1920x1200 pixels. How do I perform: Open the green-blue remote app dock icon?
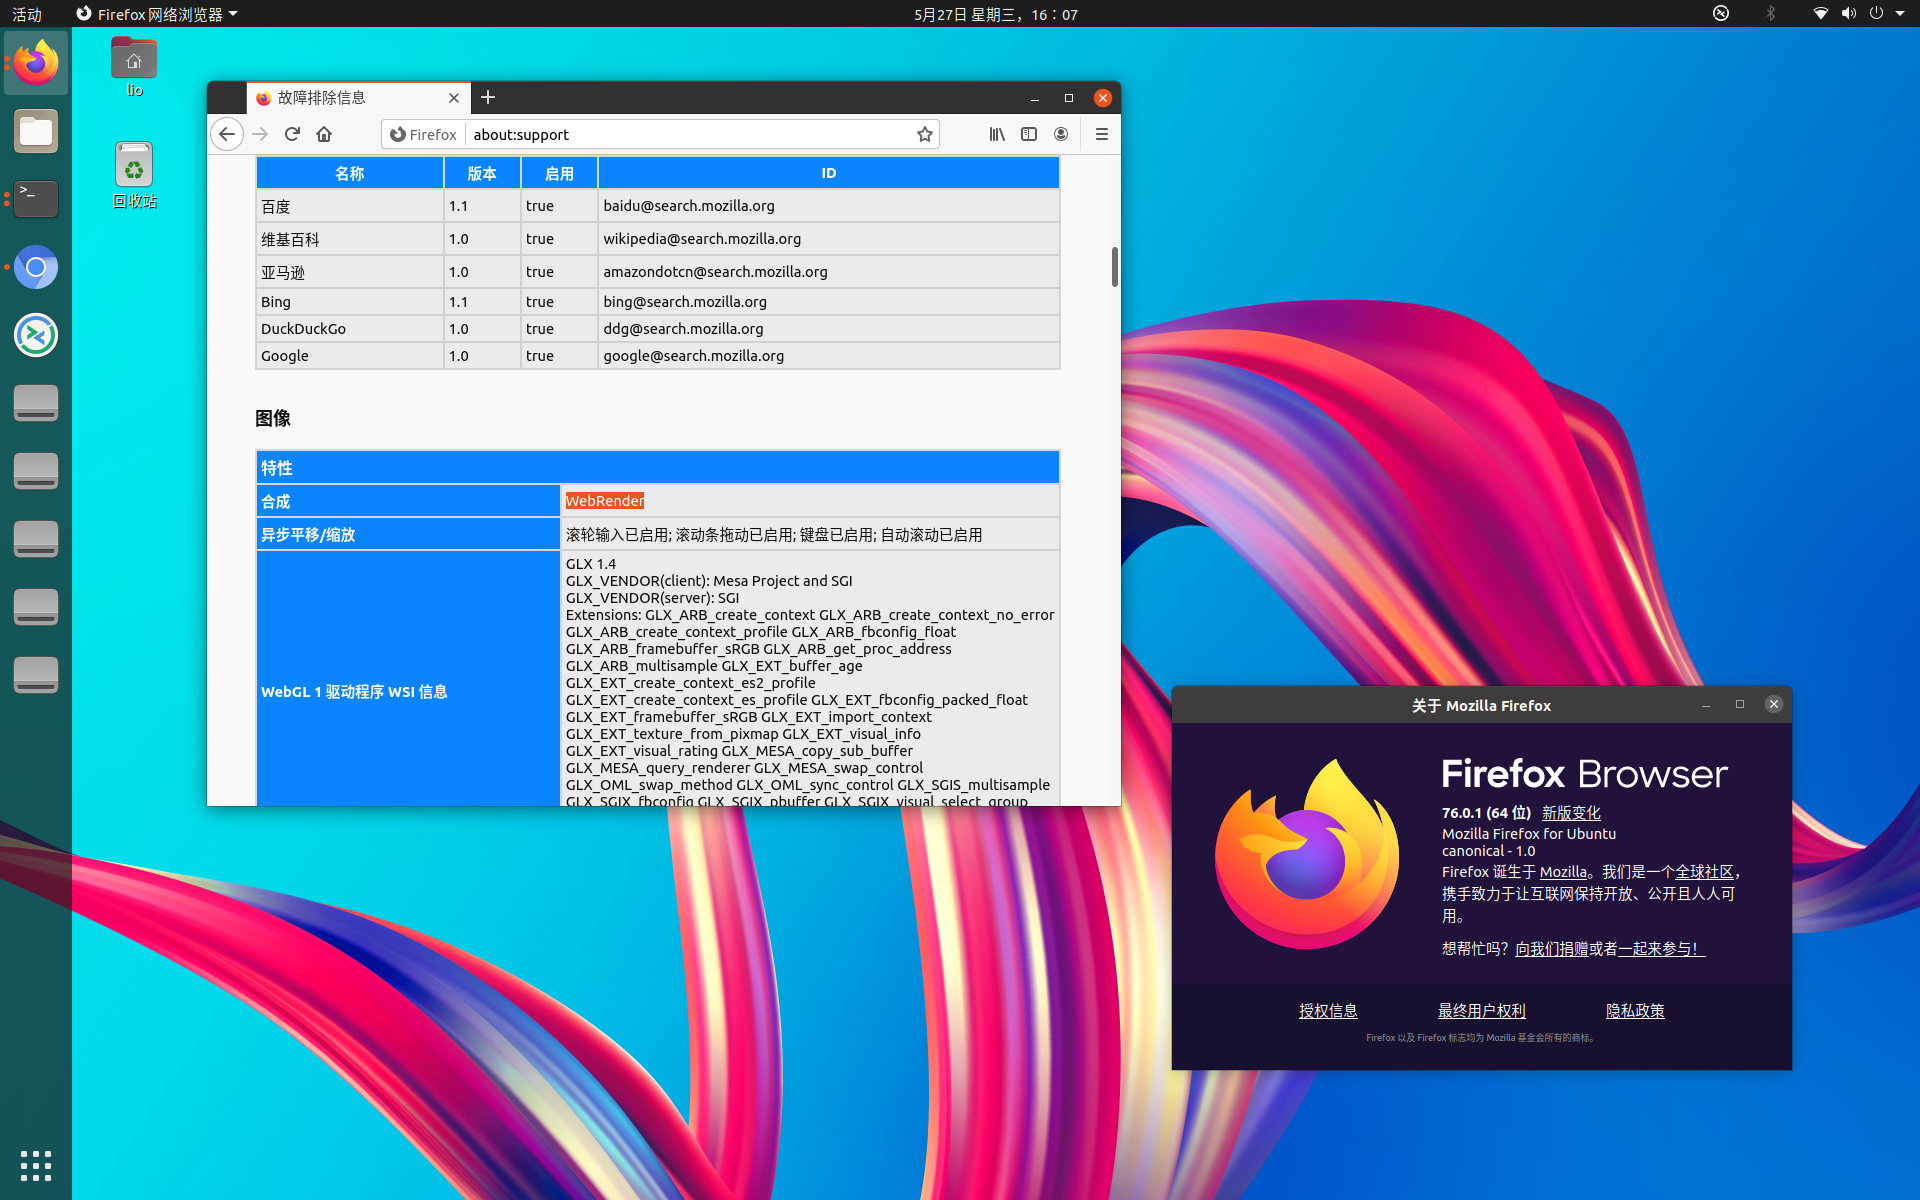point(36,335)
